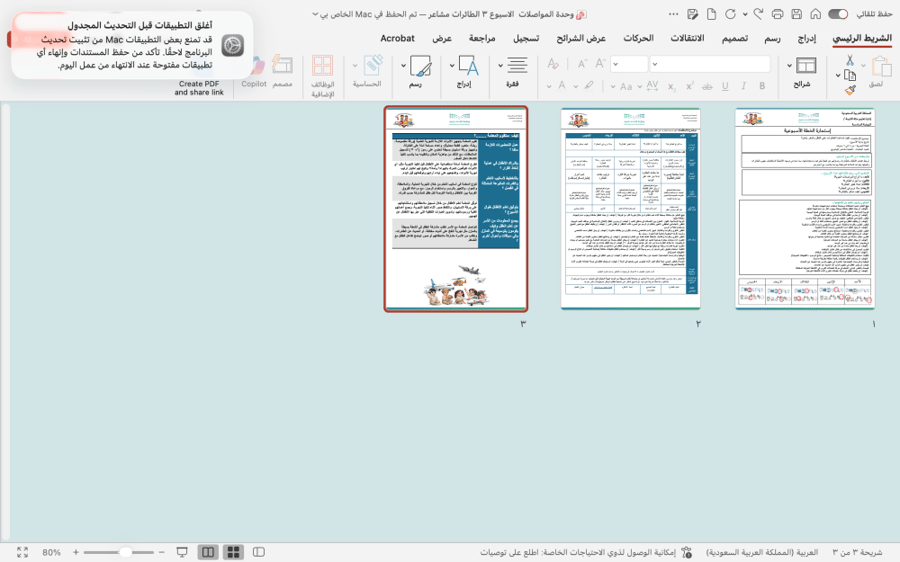Image resolution: width=900 pixels, height=562 pixels.
Task: Click the شرائح (Slides) layout icon
Action: 806,65
